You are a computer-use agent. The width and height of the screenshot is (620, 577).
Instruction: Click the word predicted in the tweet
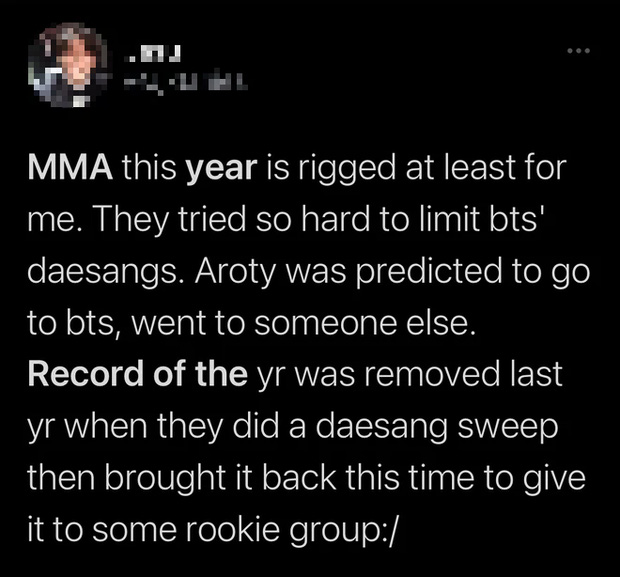pos(429,272)
